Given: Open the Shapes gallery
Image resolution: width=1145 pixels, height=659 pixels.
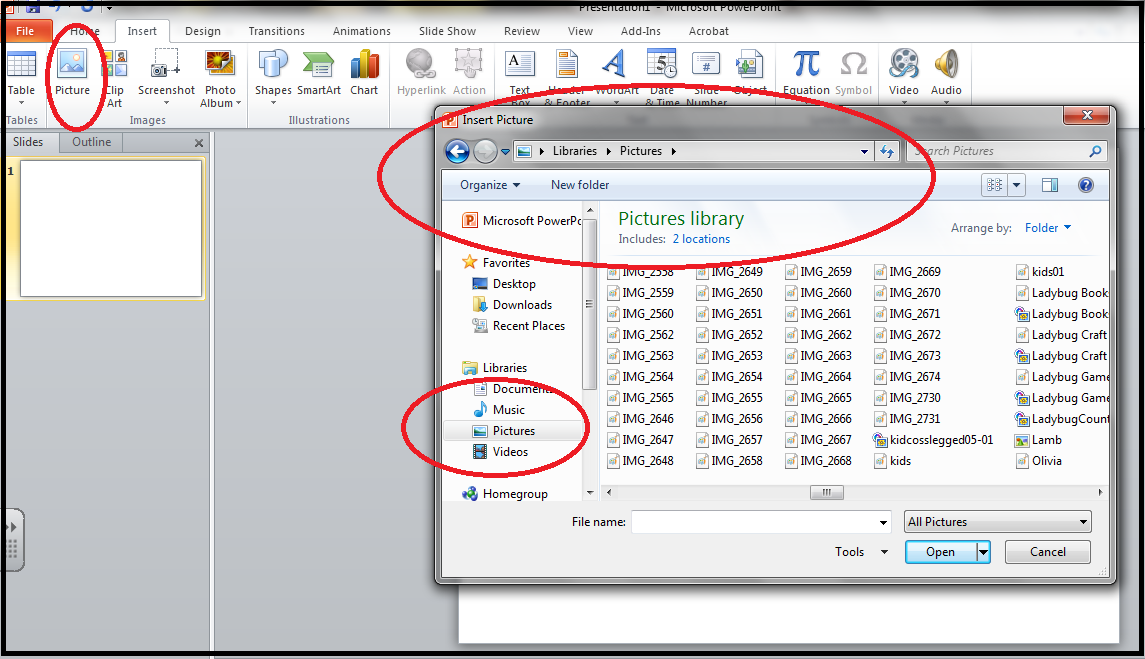Looking at the screenshot, I should [273, 77].
